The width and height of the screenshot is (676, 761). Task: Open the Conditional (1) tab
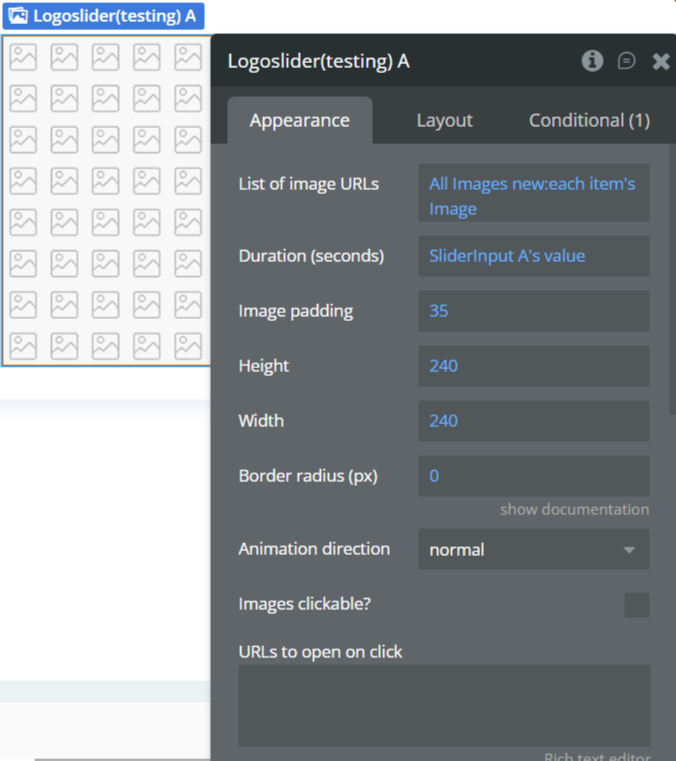click(x=589, y=120)
